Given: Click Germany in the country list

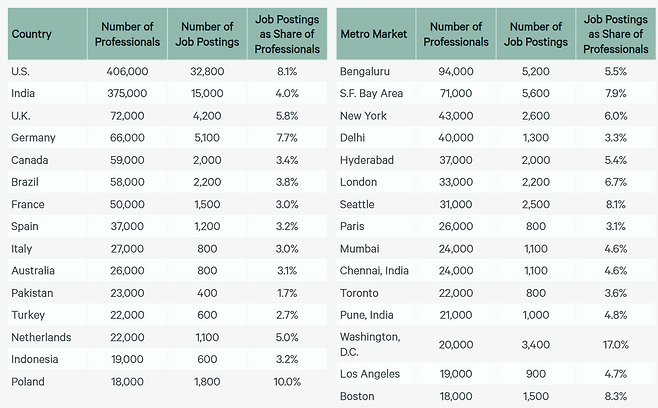Looking at the screenshot, I should point(33,137).
